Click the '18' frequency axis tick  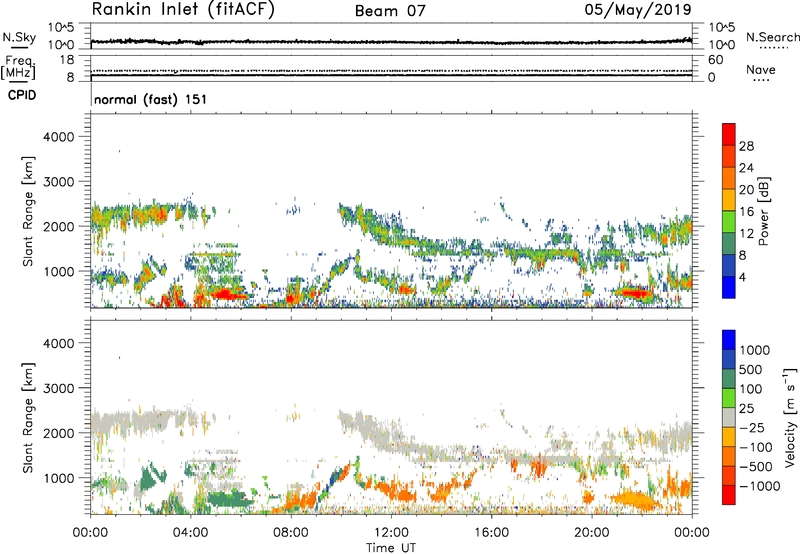[67, 60]
